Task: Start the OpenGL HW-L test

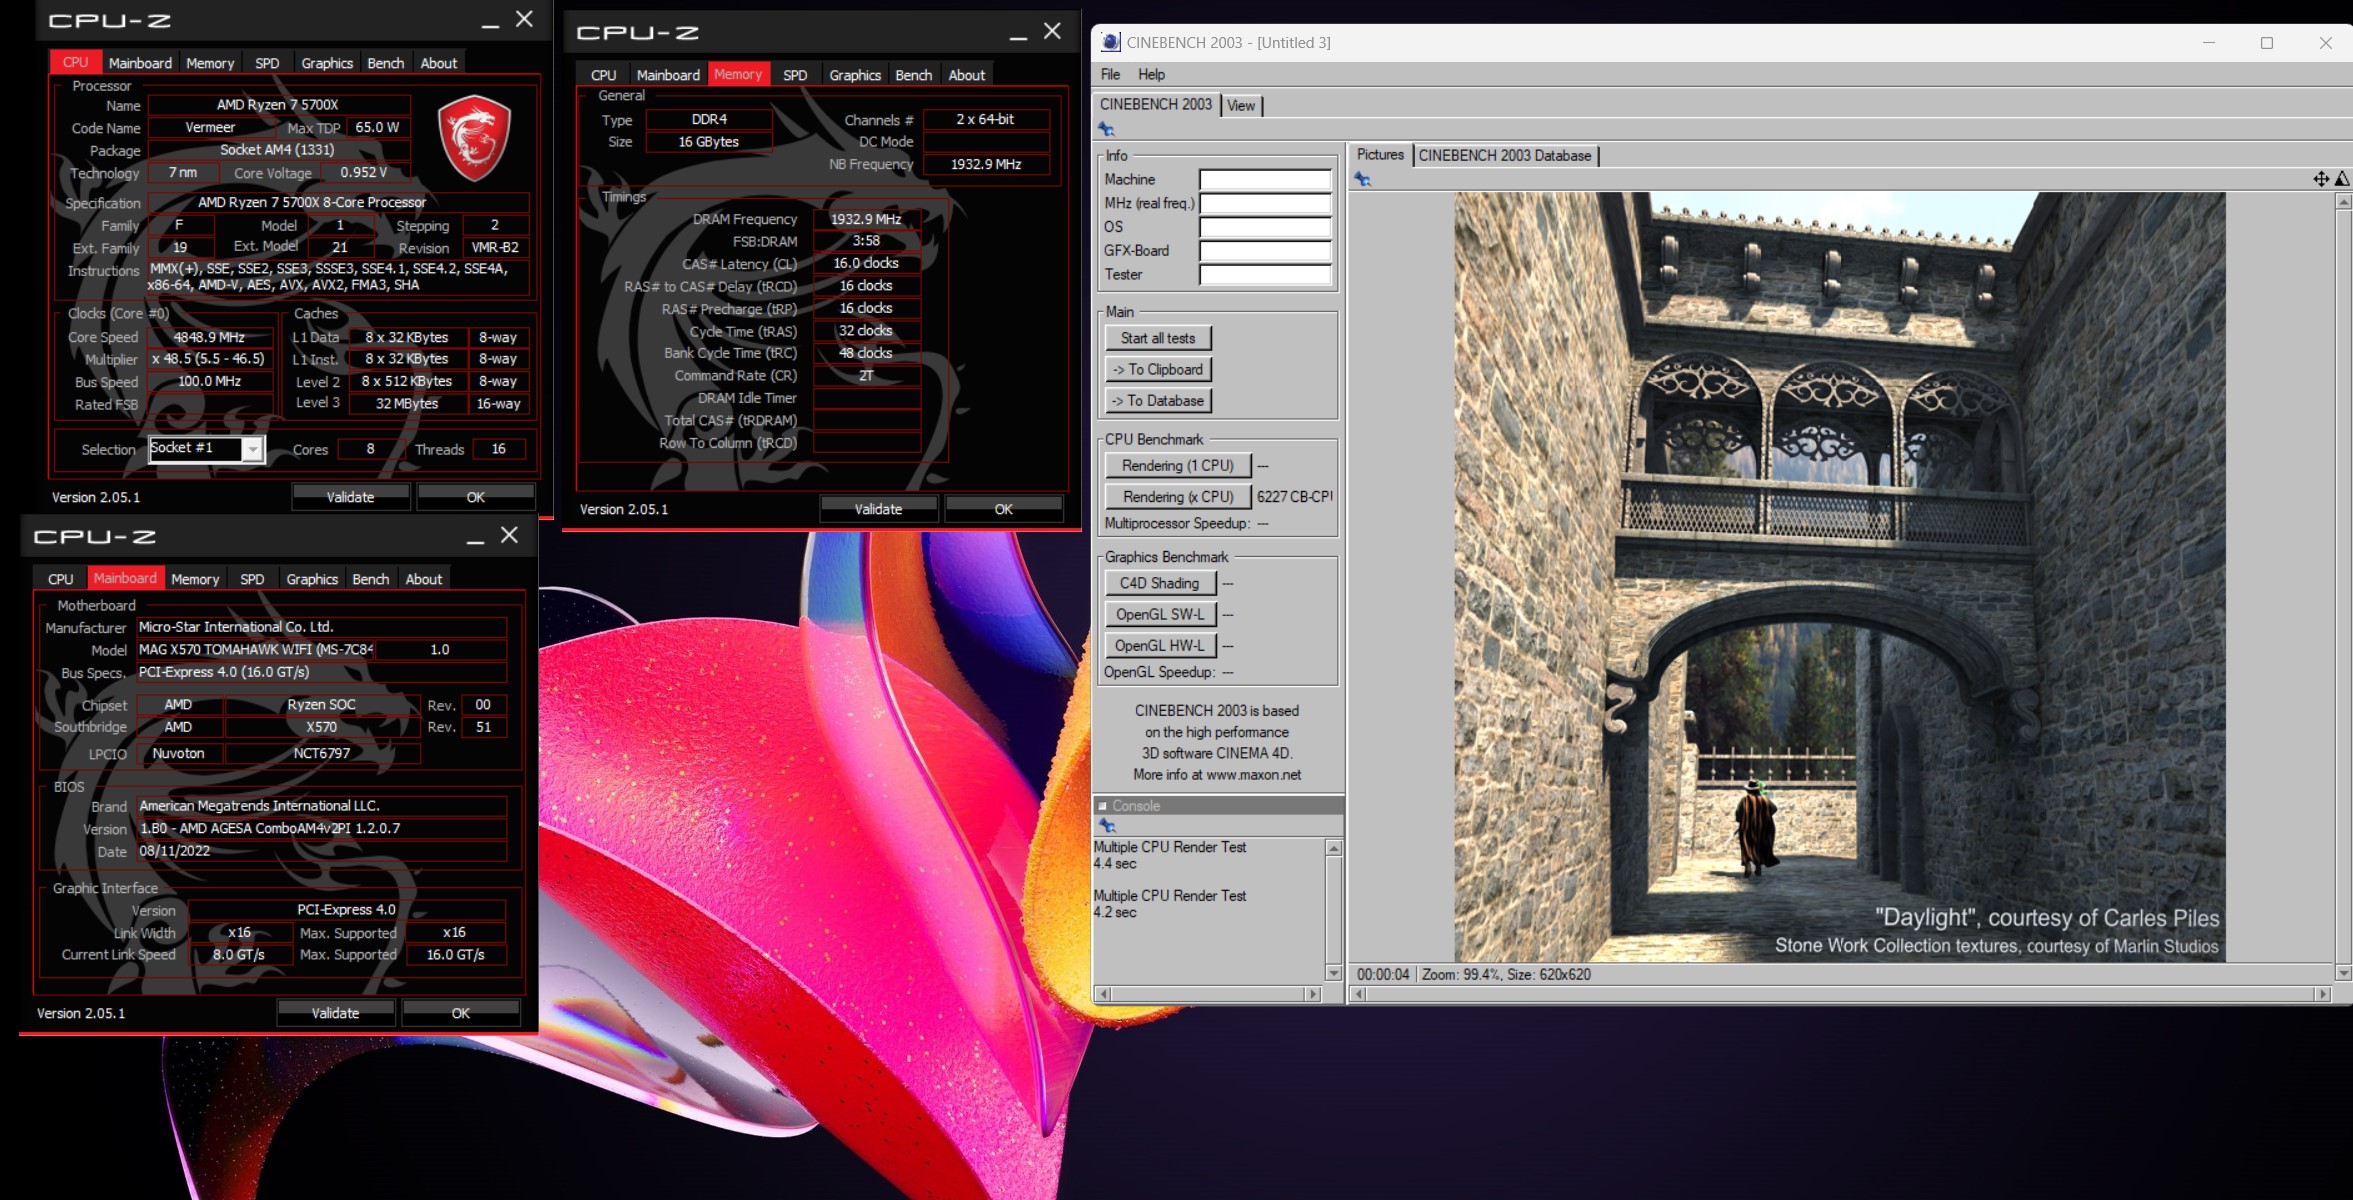Action: 1160,645
